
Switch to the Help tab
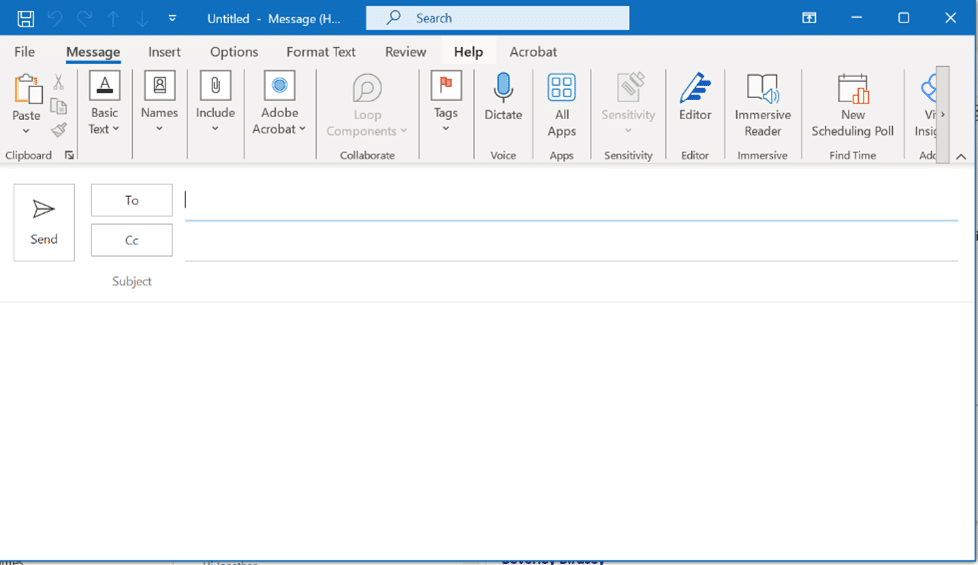click(468, 52)
